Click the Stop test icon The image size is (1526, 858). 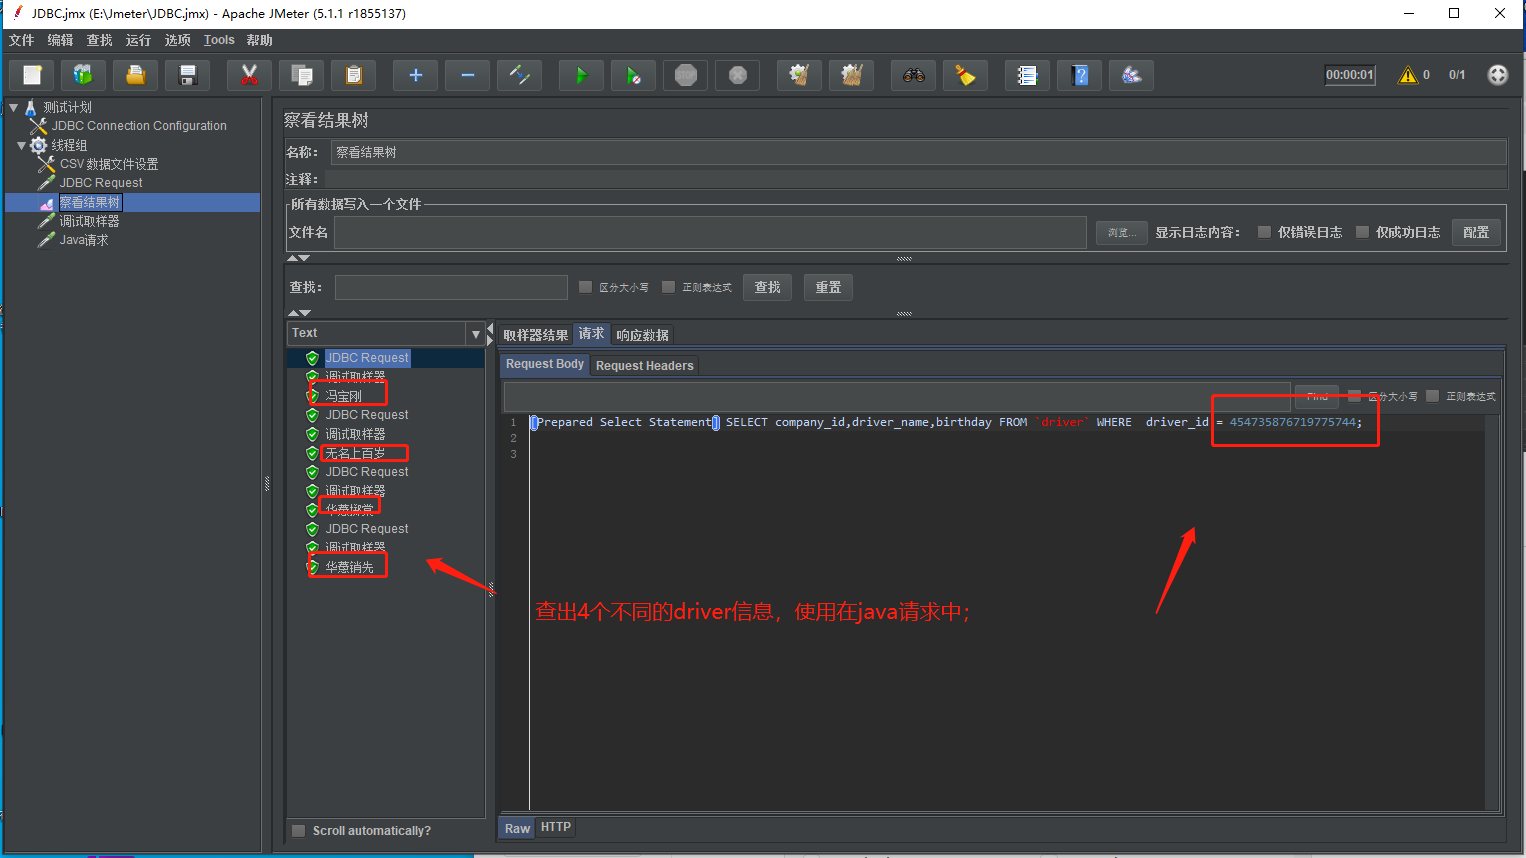(685, 75)
